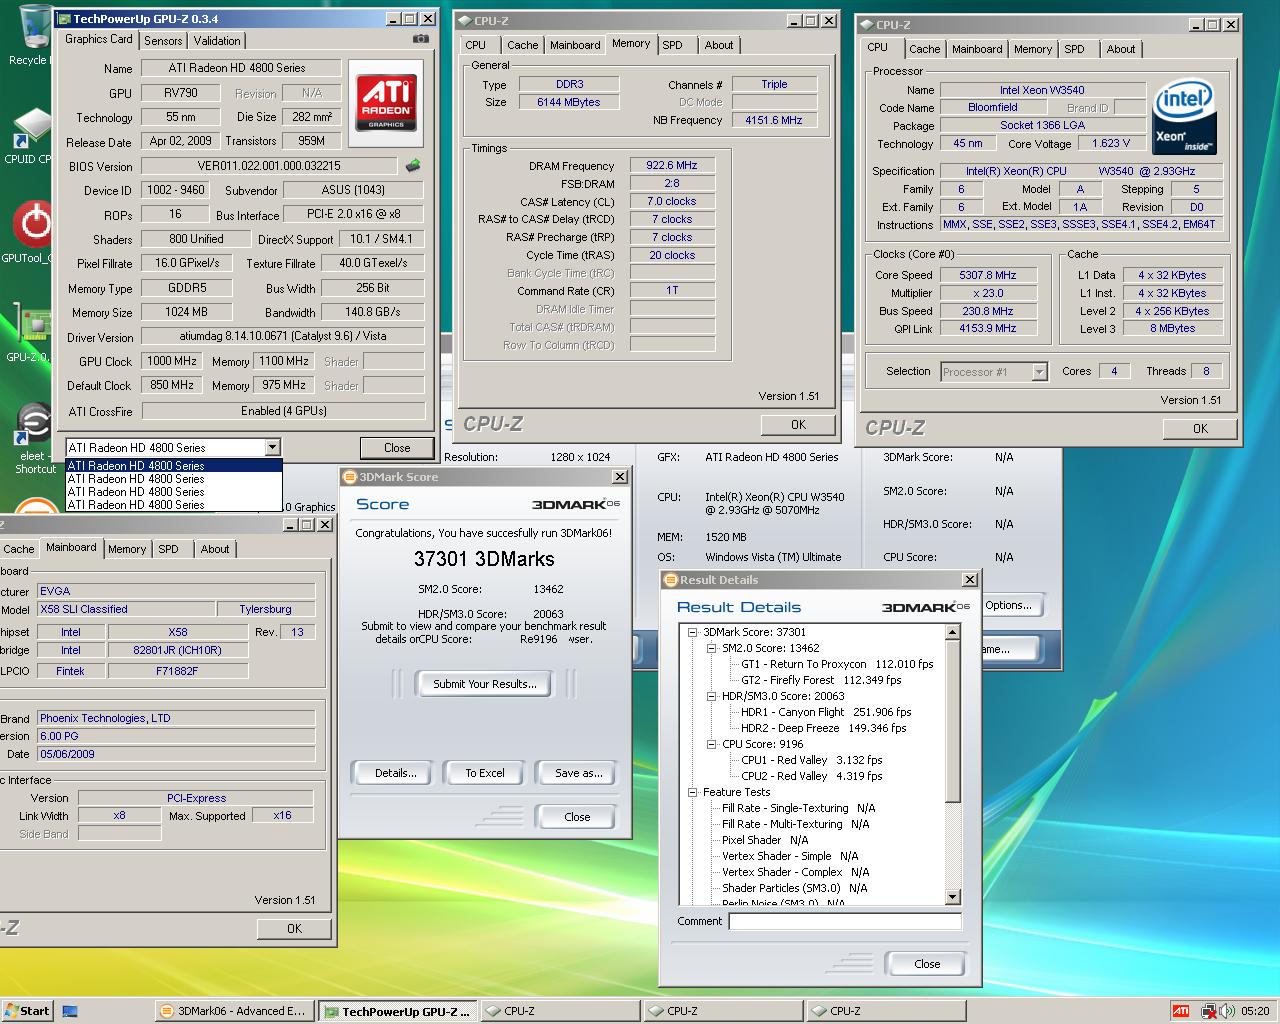The image size is (1280, 1024).
Task: Click the BIOS save chip icon in GPU-Z
Action: (413, 165)
